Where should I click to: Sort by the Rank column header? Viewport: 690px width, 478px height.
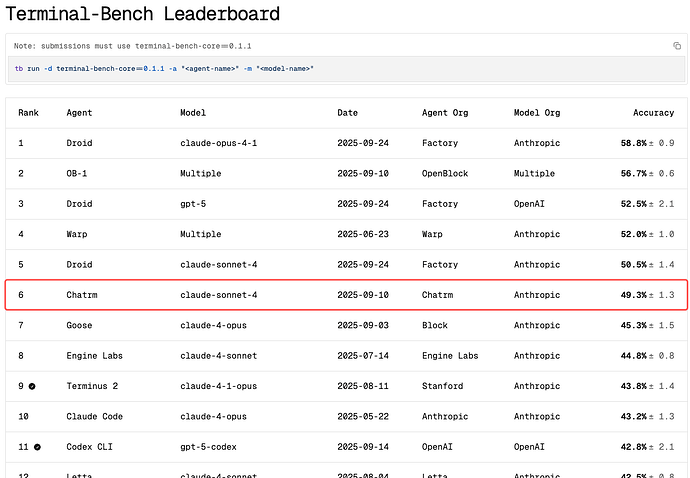(28, 113)
